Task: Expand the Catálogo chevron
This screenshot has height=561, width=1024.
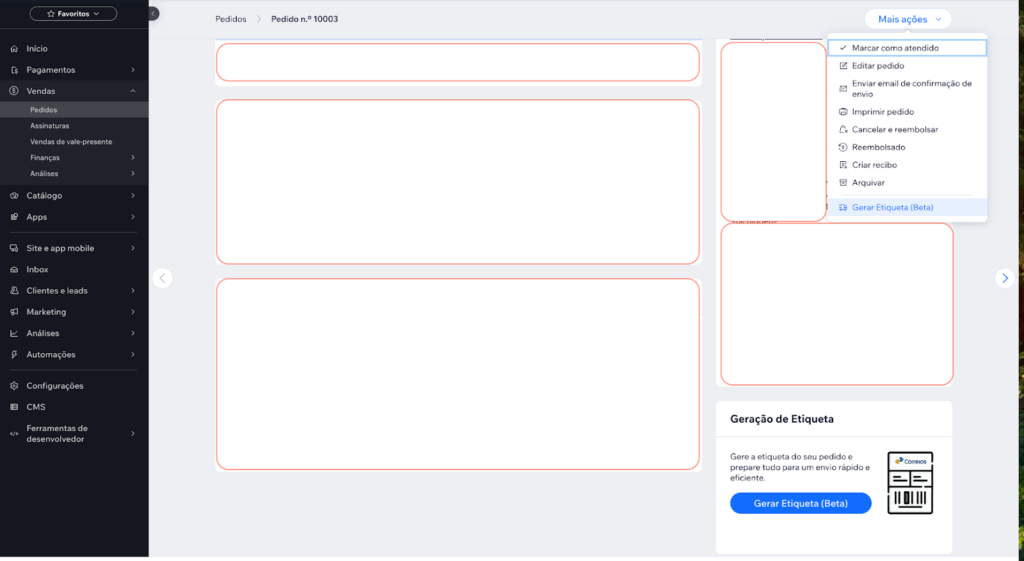Action: (x=133, y=195)
